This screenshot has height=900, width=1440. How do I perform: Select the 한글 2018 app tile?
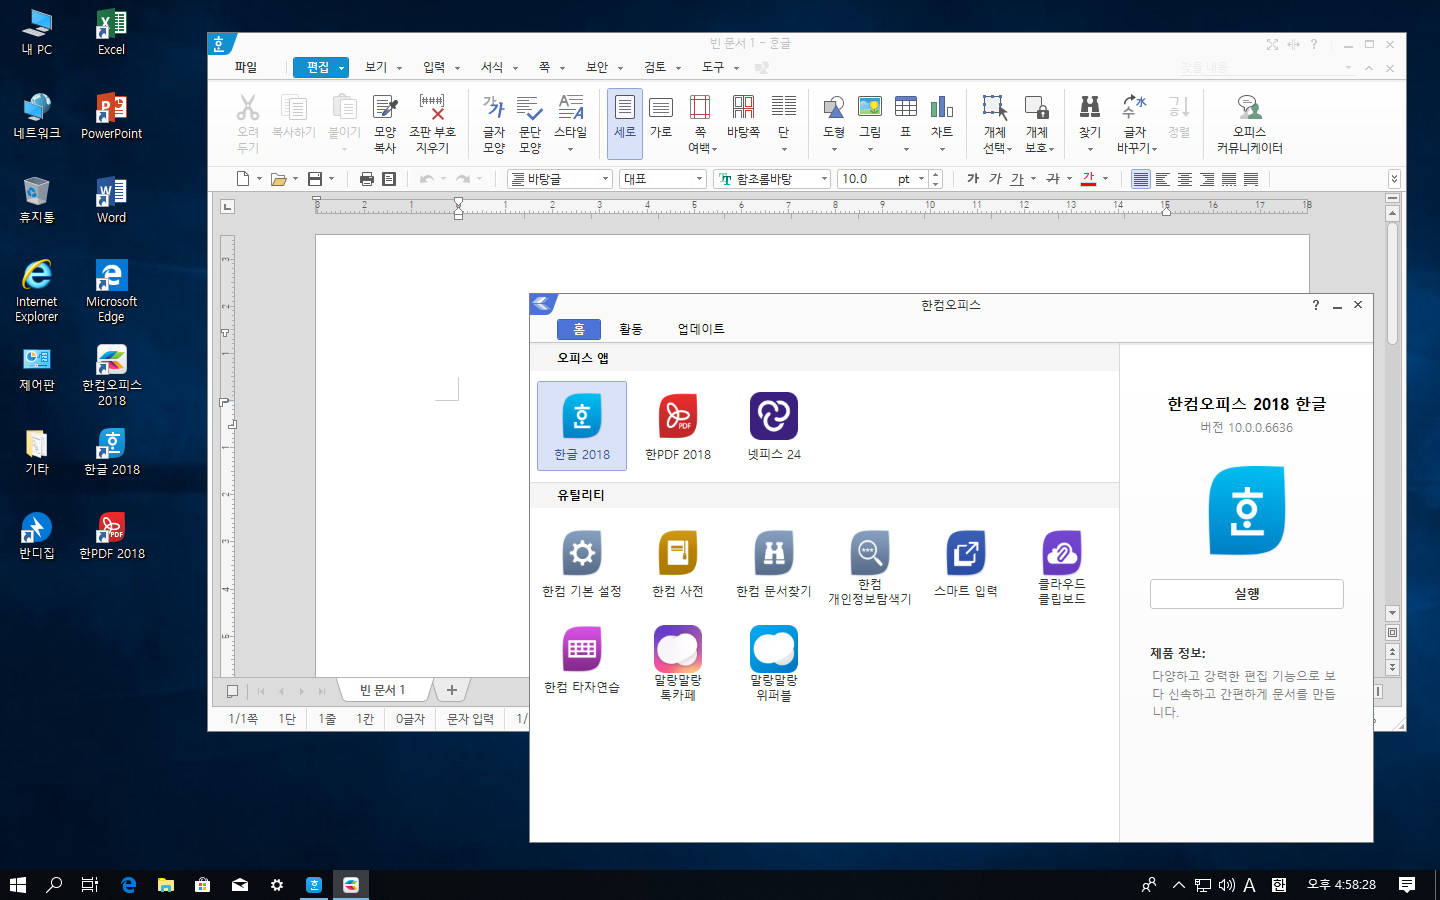point(582,426)
